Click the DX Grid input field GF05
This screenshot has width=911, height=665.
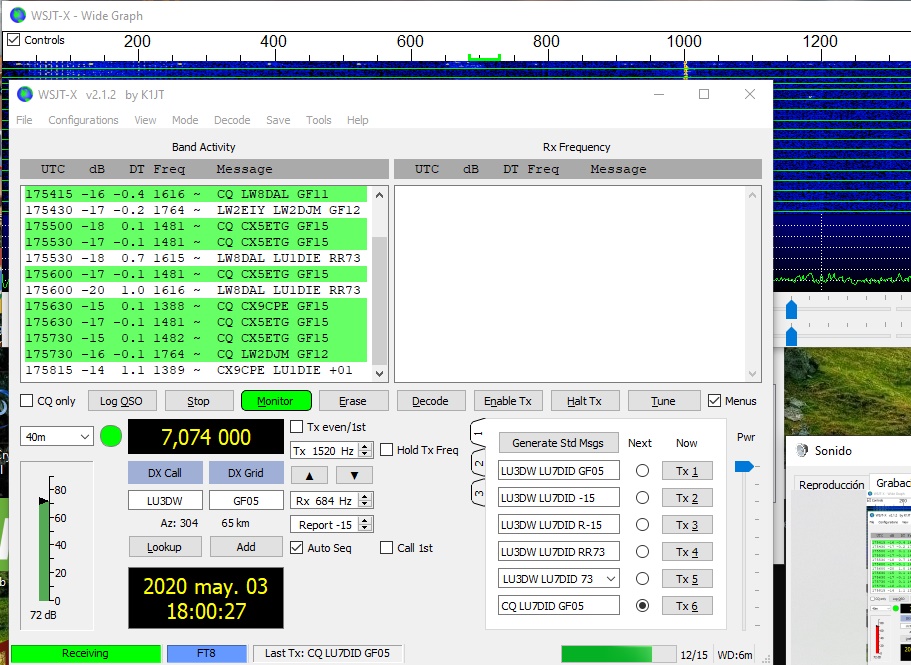[246, 500]
